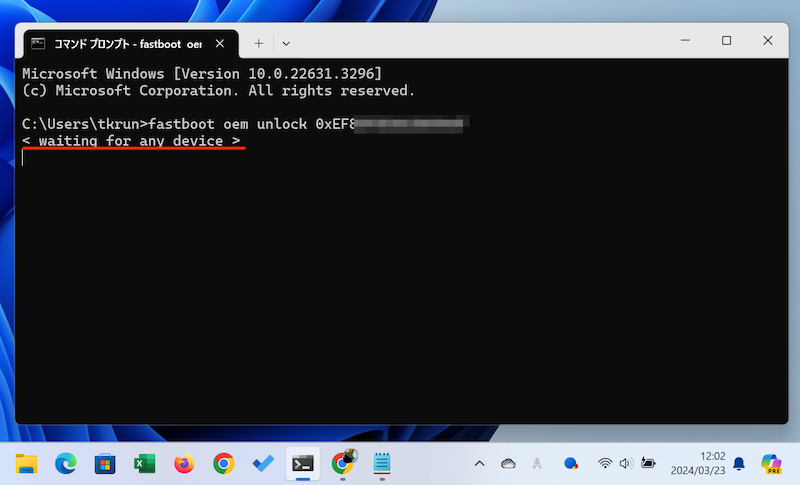Launch Microsoft Edge from the taskbar
Screen dimensions: 800x485
[66, 463]
